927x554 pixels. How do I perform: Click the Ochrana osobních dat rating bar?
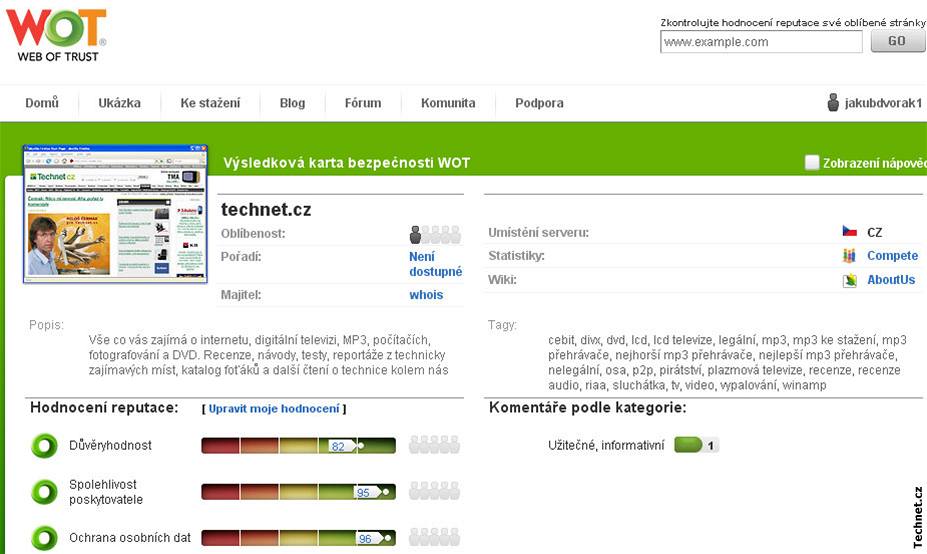(x=298, y=538)
